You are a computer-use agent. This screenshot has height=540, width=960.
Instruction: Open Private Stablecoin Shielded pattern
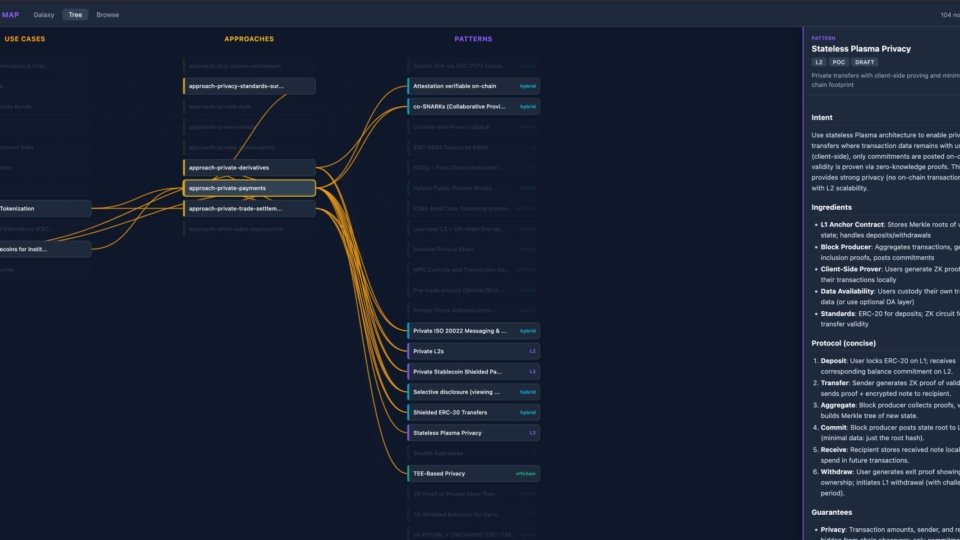click(473, 372)
